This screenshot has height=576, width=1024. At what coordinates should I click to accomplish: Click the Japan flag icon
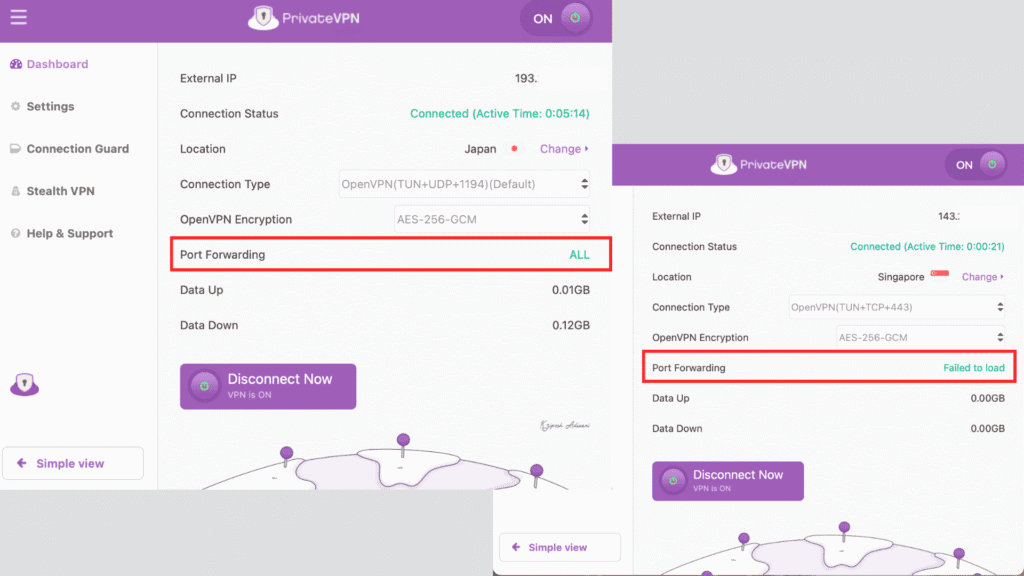point(515,149)
